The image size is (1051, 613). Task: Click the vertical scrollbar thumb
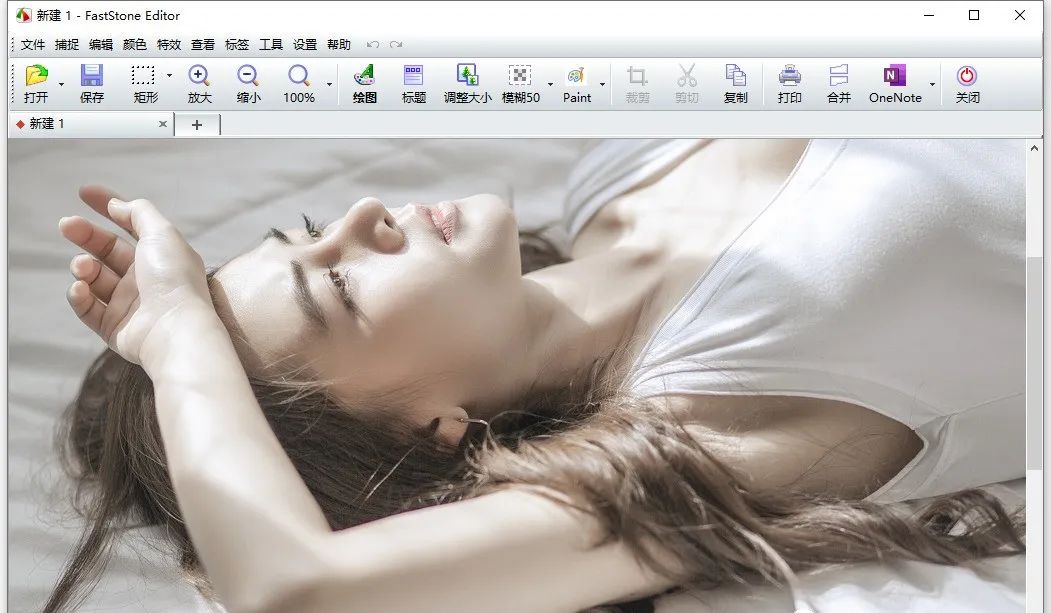point(1034,362)
